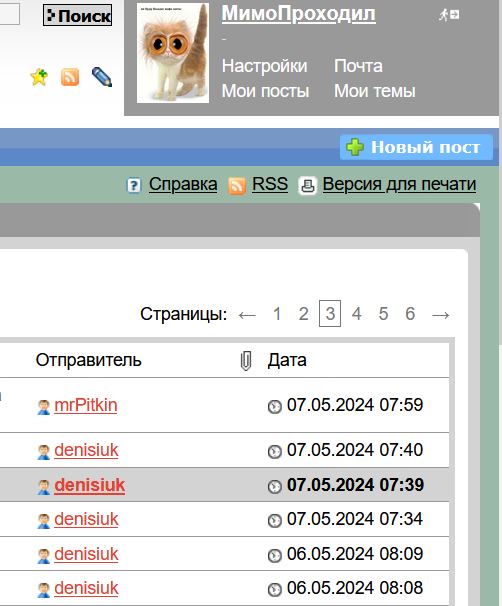Click user icon in 07:40 row
This screenshot has width=502, height=606.
pyautogui.click(x=44, y=452)
